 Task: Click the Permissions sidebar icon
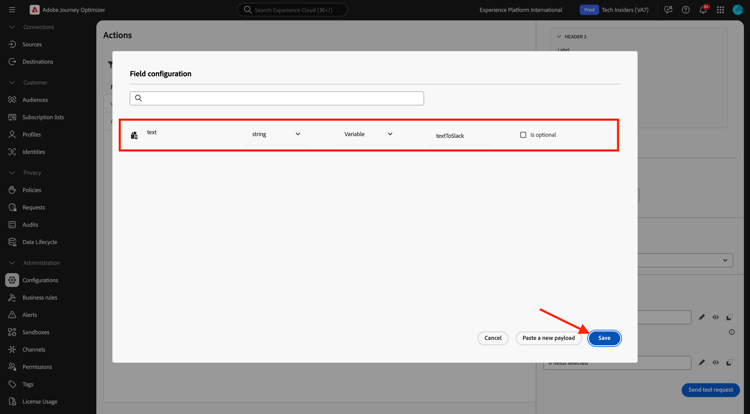coord(12,367)
